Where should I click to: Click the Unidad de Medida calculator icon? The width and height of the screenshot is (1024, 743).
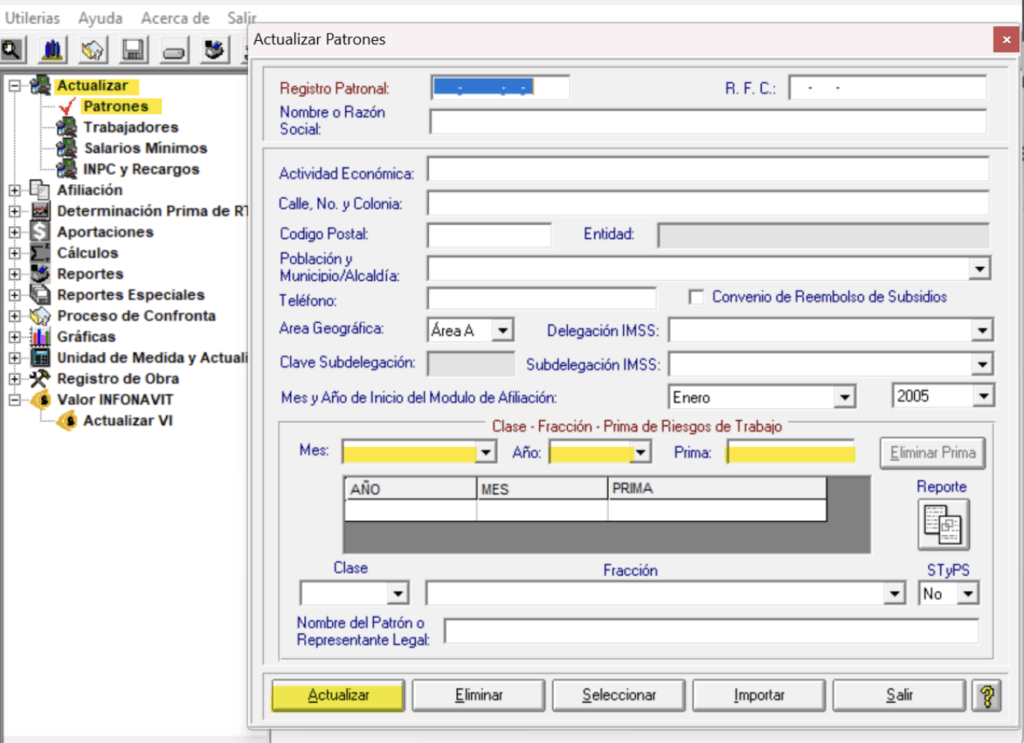(40, 357)
